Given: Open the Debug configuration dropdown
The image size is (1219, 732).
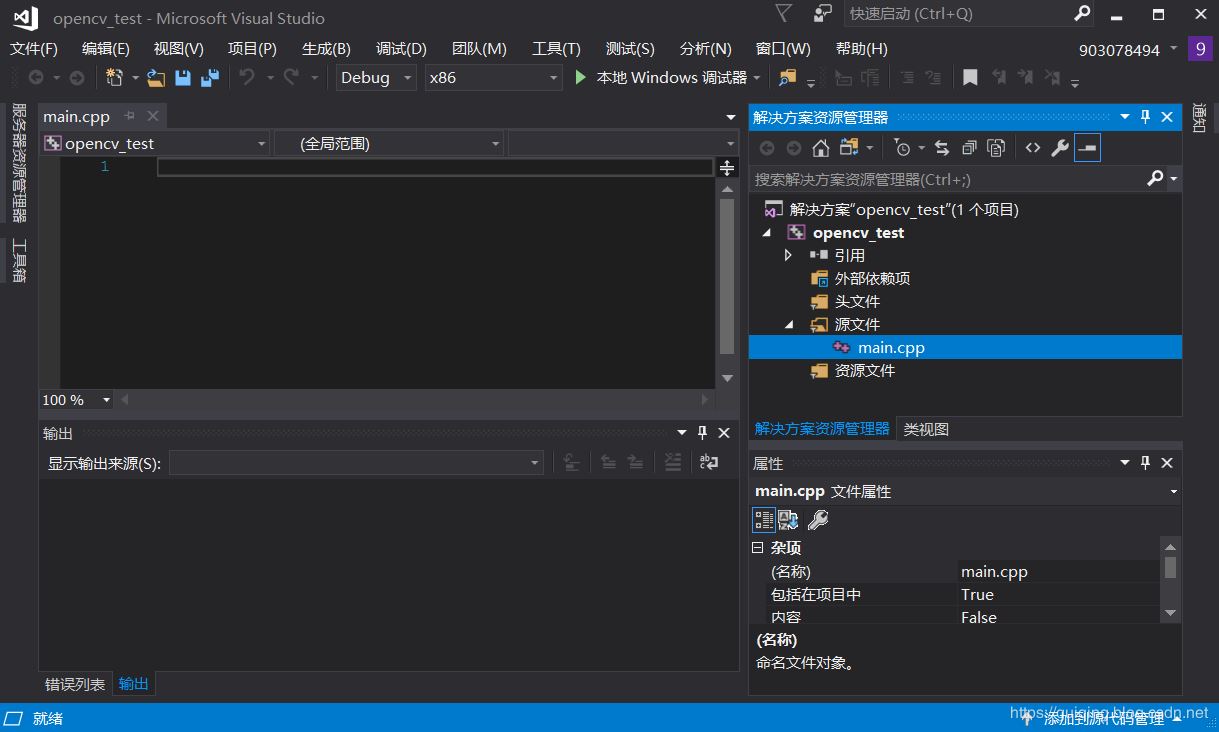Looking at the screenshot, I should click(x=376, y=77).
